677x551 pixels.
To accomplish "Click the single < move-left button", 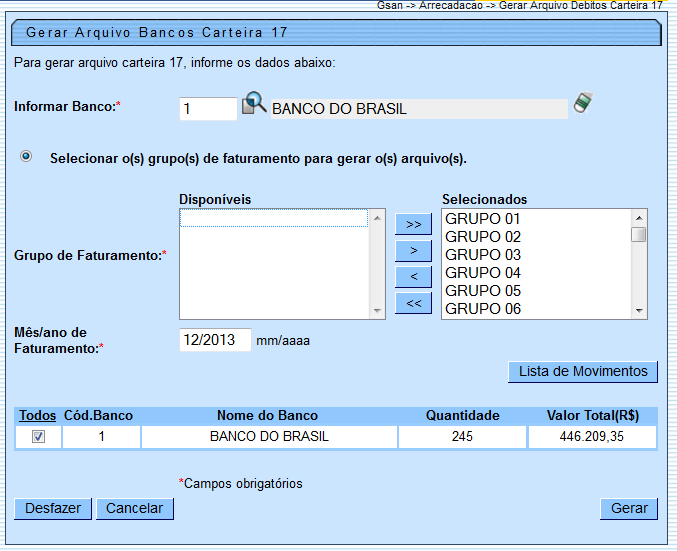I will tap(413, 276).
